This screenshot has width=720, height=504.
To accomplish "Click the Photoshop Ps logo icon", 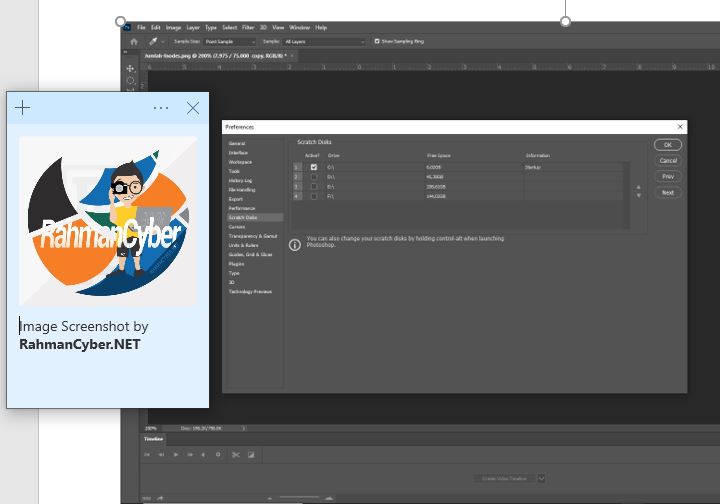I will coord(127,28).
